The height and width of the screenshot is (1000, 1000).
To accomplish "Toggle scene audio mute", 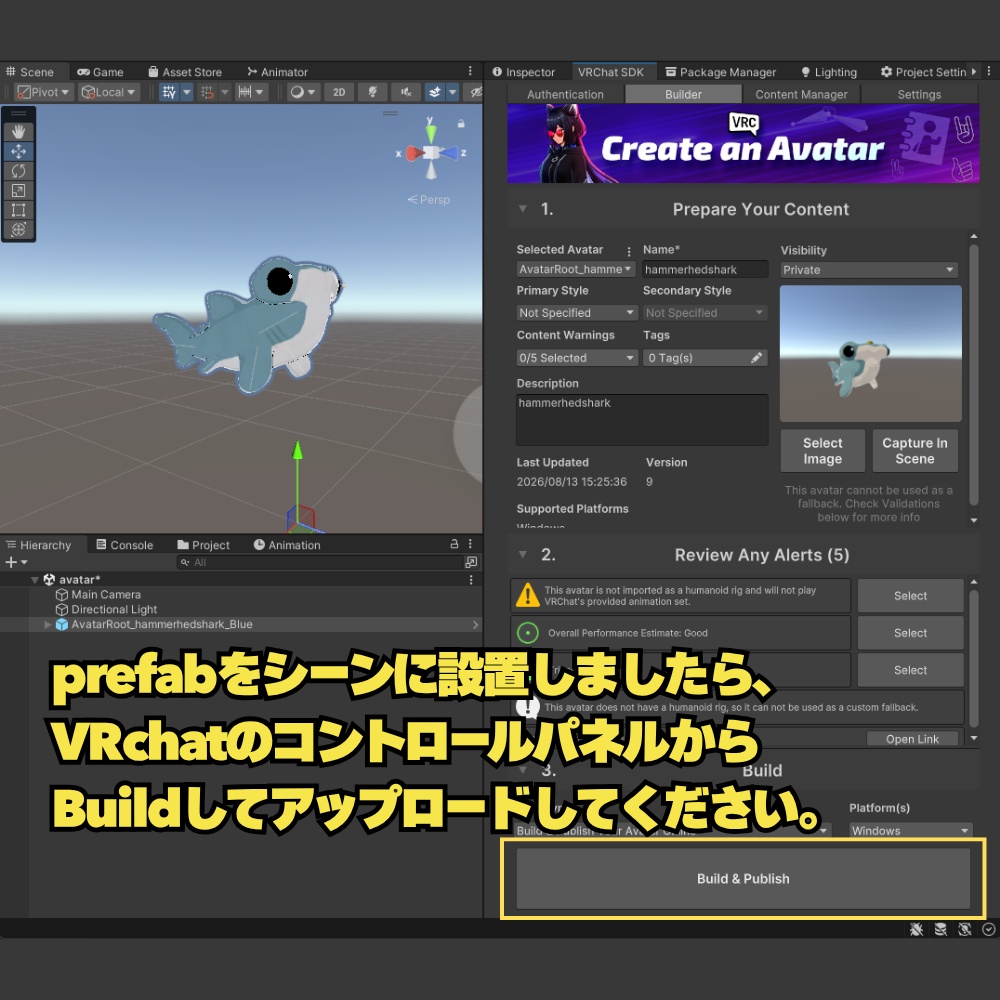I will click(x=406, y=92).
